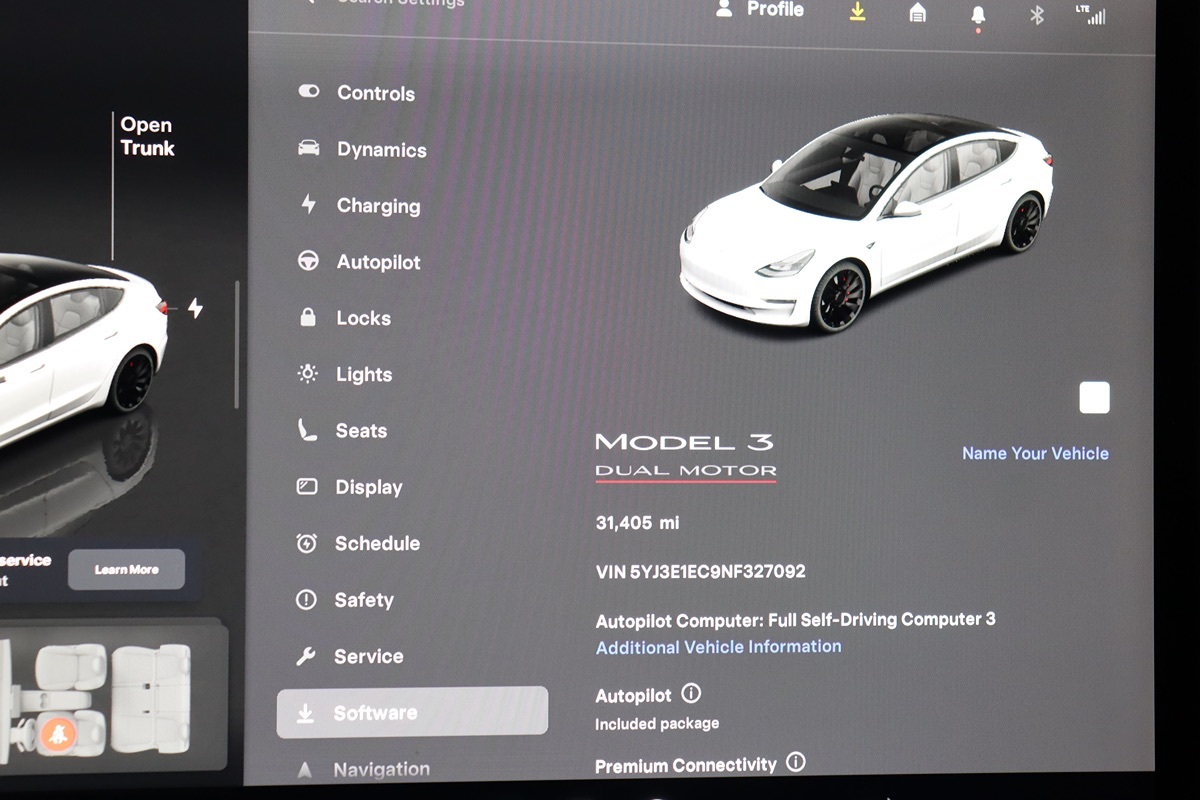Viewport: 1200px width, 800px height.
Task: Tap Open Trunk on the car view
Action: pos(147,137)
